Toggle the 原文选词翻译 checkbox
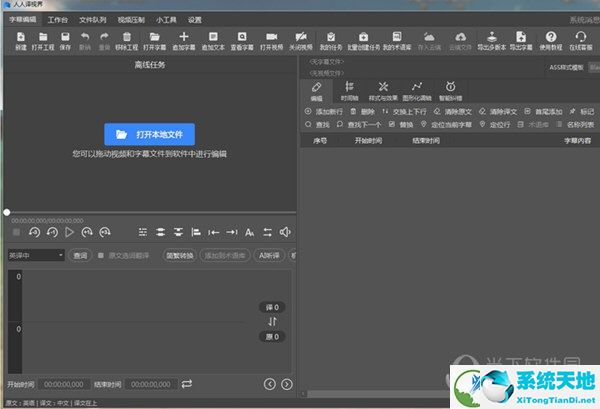This screenshot has height=409, width=600. (x=101, y=255)
